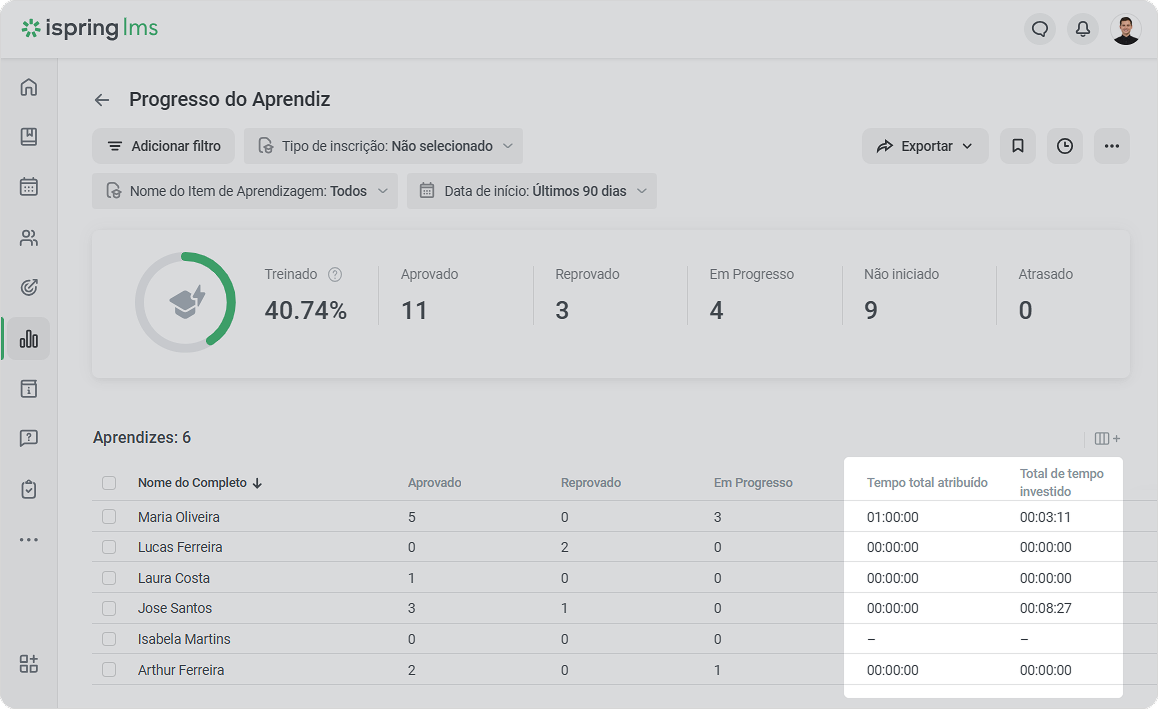The width and height of the screenshot is (1158, 709).
Task: Go back using the arrow button
Action: [102, 100]
